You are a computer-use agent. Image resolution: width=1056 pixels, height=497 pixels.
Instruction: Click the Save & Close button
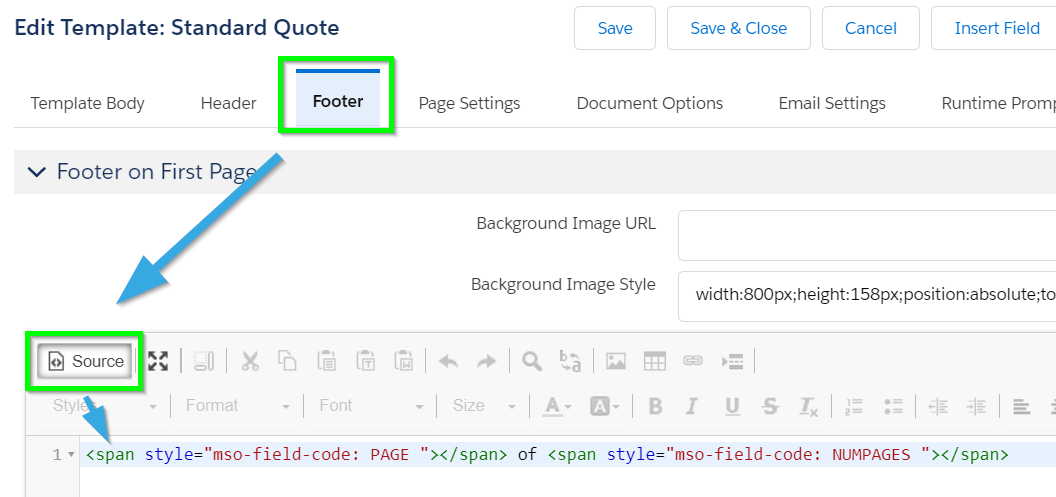click(739, 28)
